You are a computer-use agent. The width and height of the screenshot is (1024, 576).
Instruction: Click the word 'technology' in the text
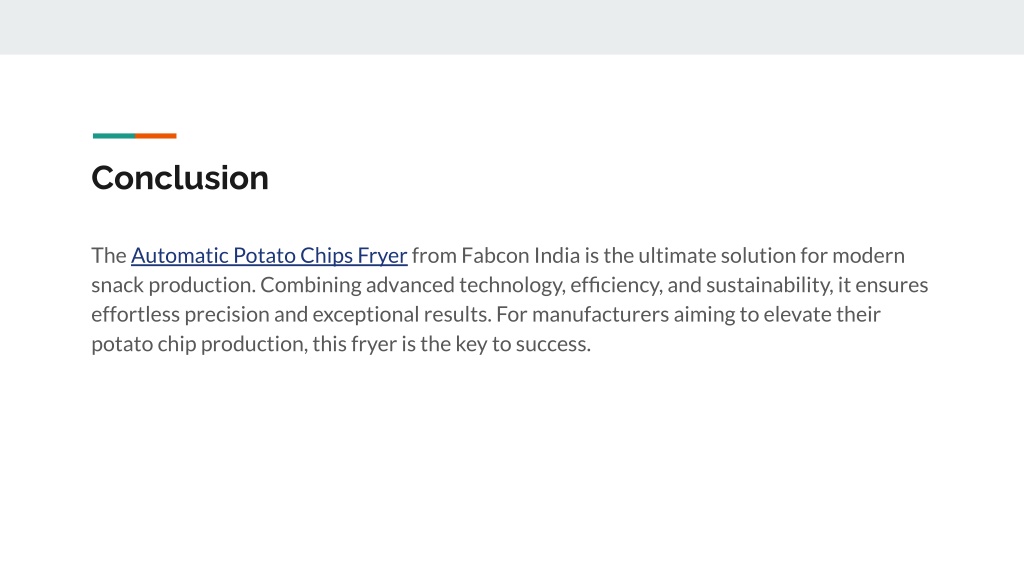[x=513, y=285]
